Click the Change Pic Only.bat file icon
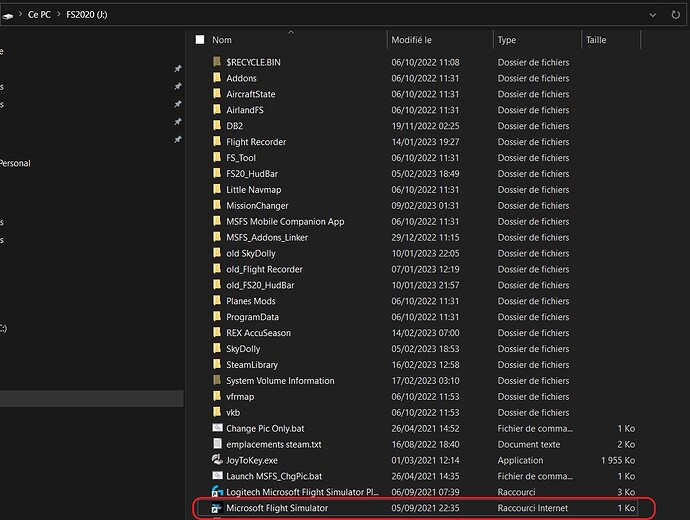 217,428
